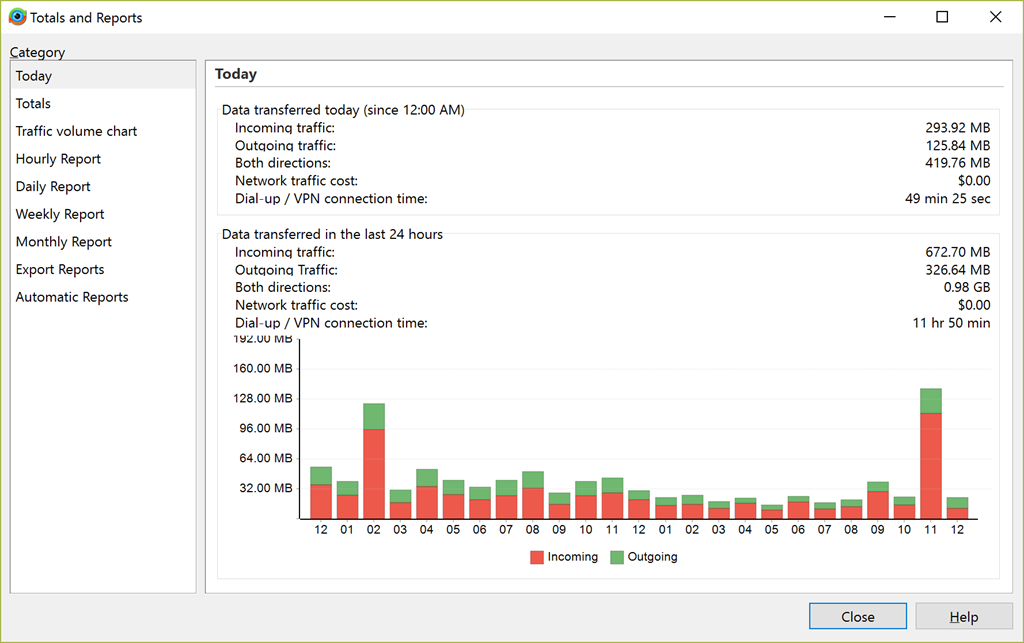
Task: Click the green Outgoing legend swatch
Action: tap(617, 557)
